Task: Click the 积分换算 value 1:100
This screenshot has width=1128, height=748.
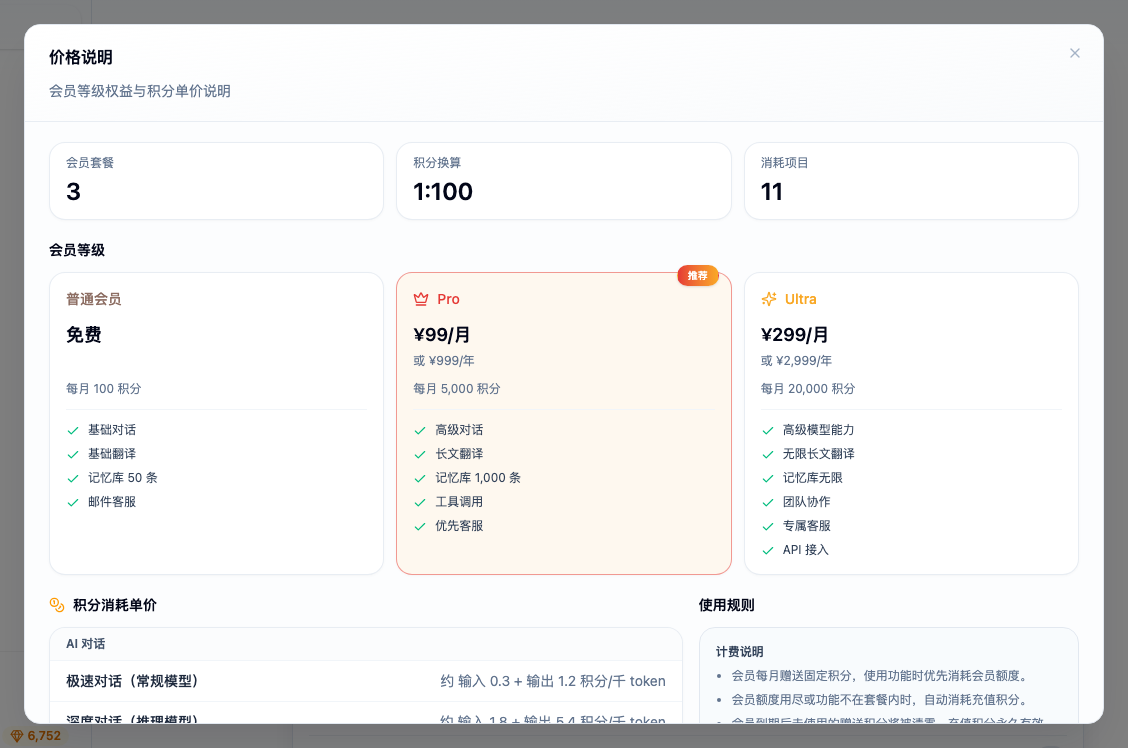Action: pyautogui.click(x=443, y=191)
